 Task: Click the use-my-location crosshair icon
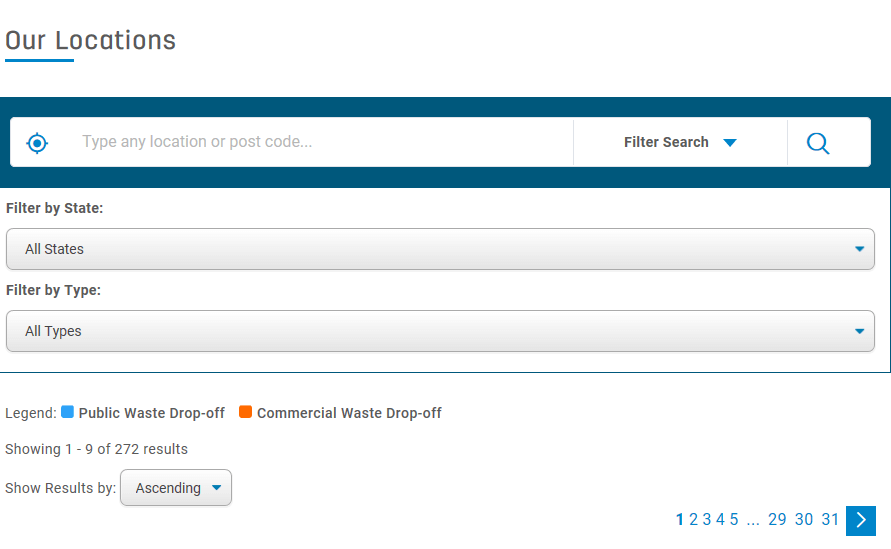37,143
